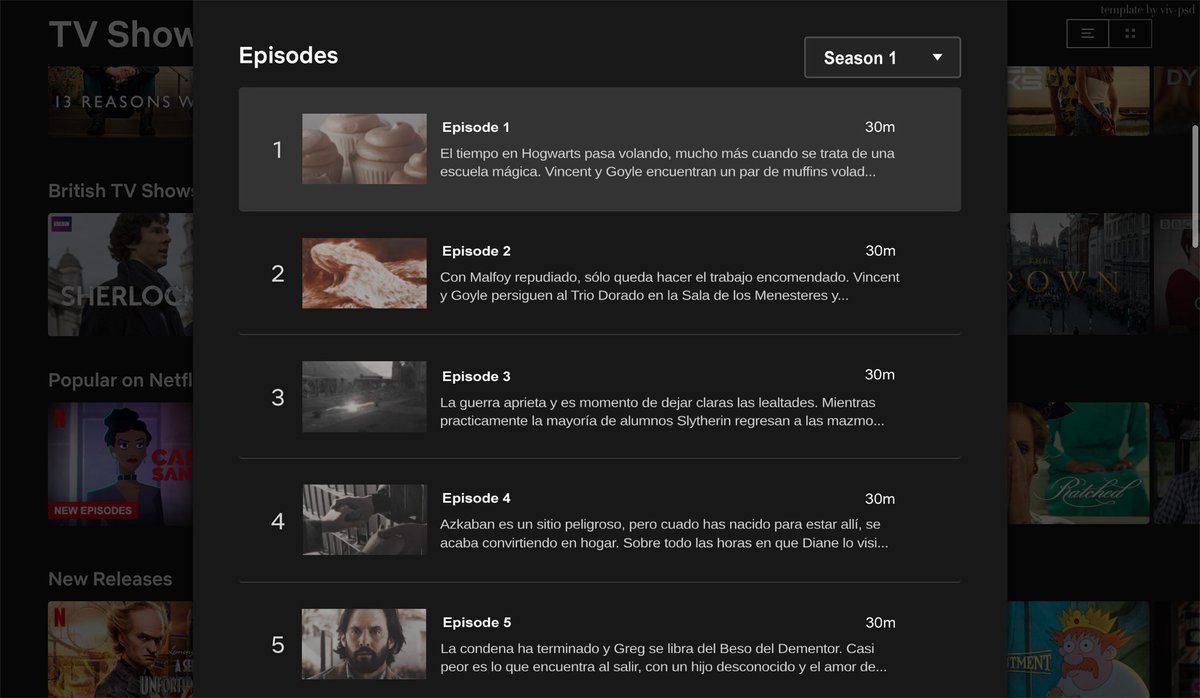Open the Ratched show poster

click(1079, 463)
